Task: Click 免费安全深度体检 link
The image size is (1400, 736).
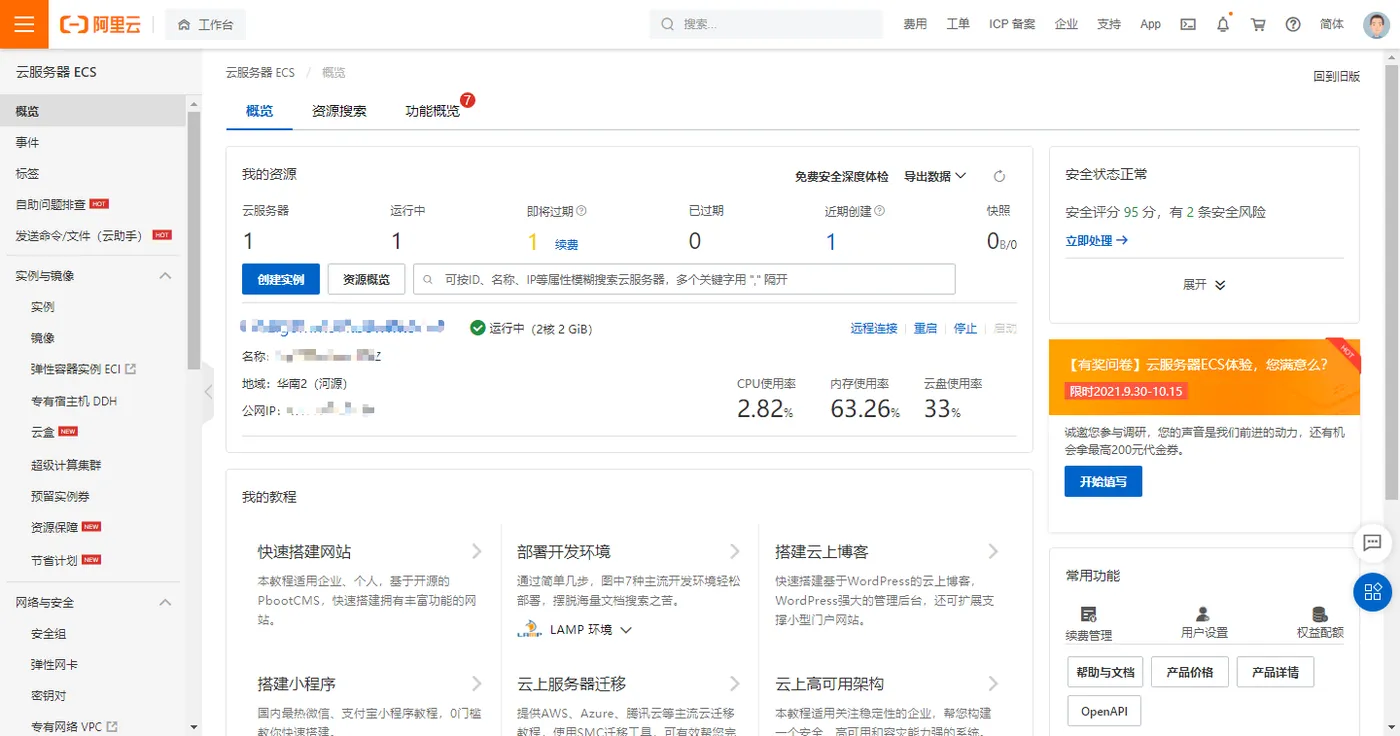Action: pyautogui.click(x=841, y=176)
